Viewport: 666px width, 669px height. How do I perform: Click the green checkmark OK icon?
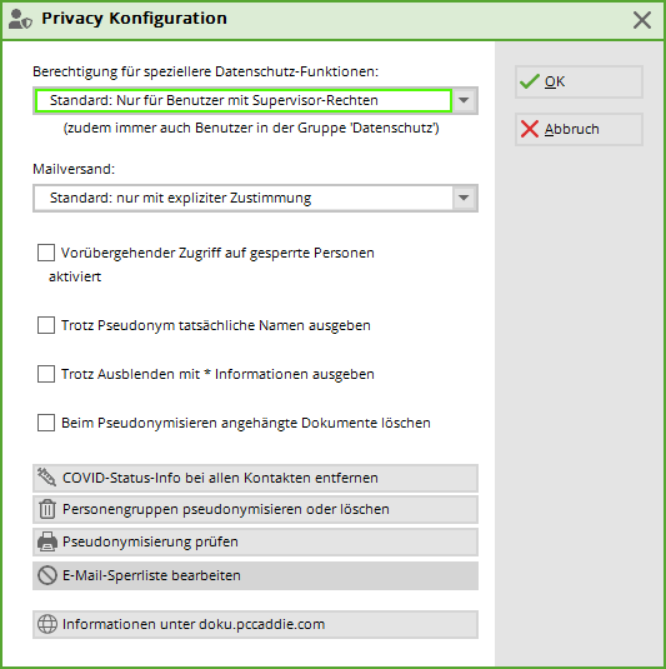(530, 82)
